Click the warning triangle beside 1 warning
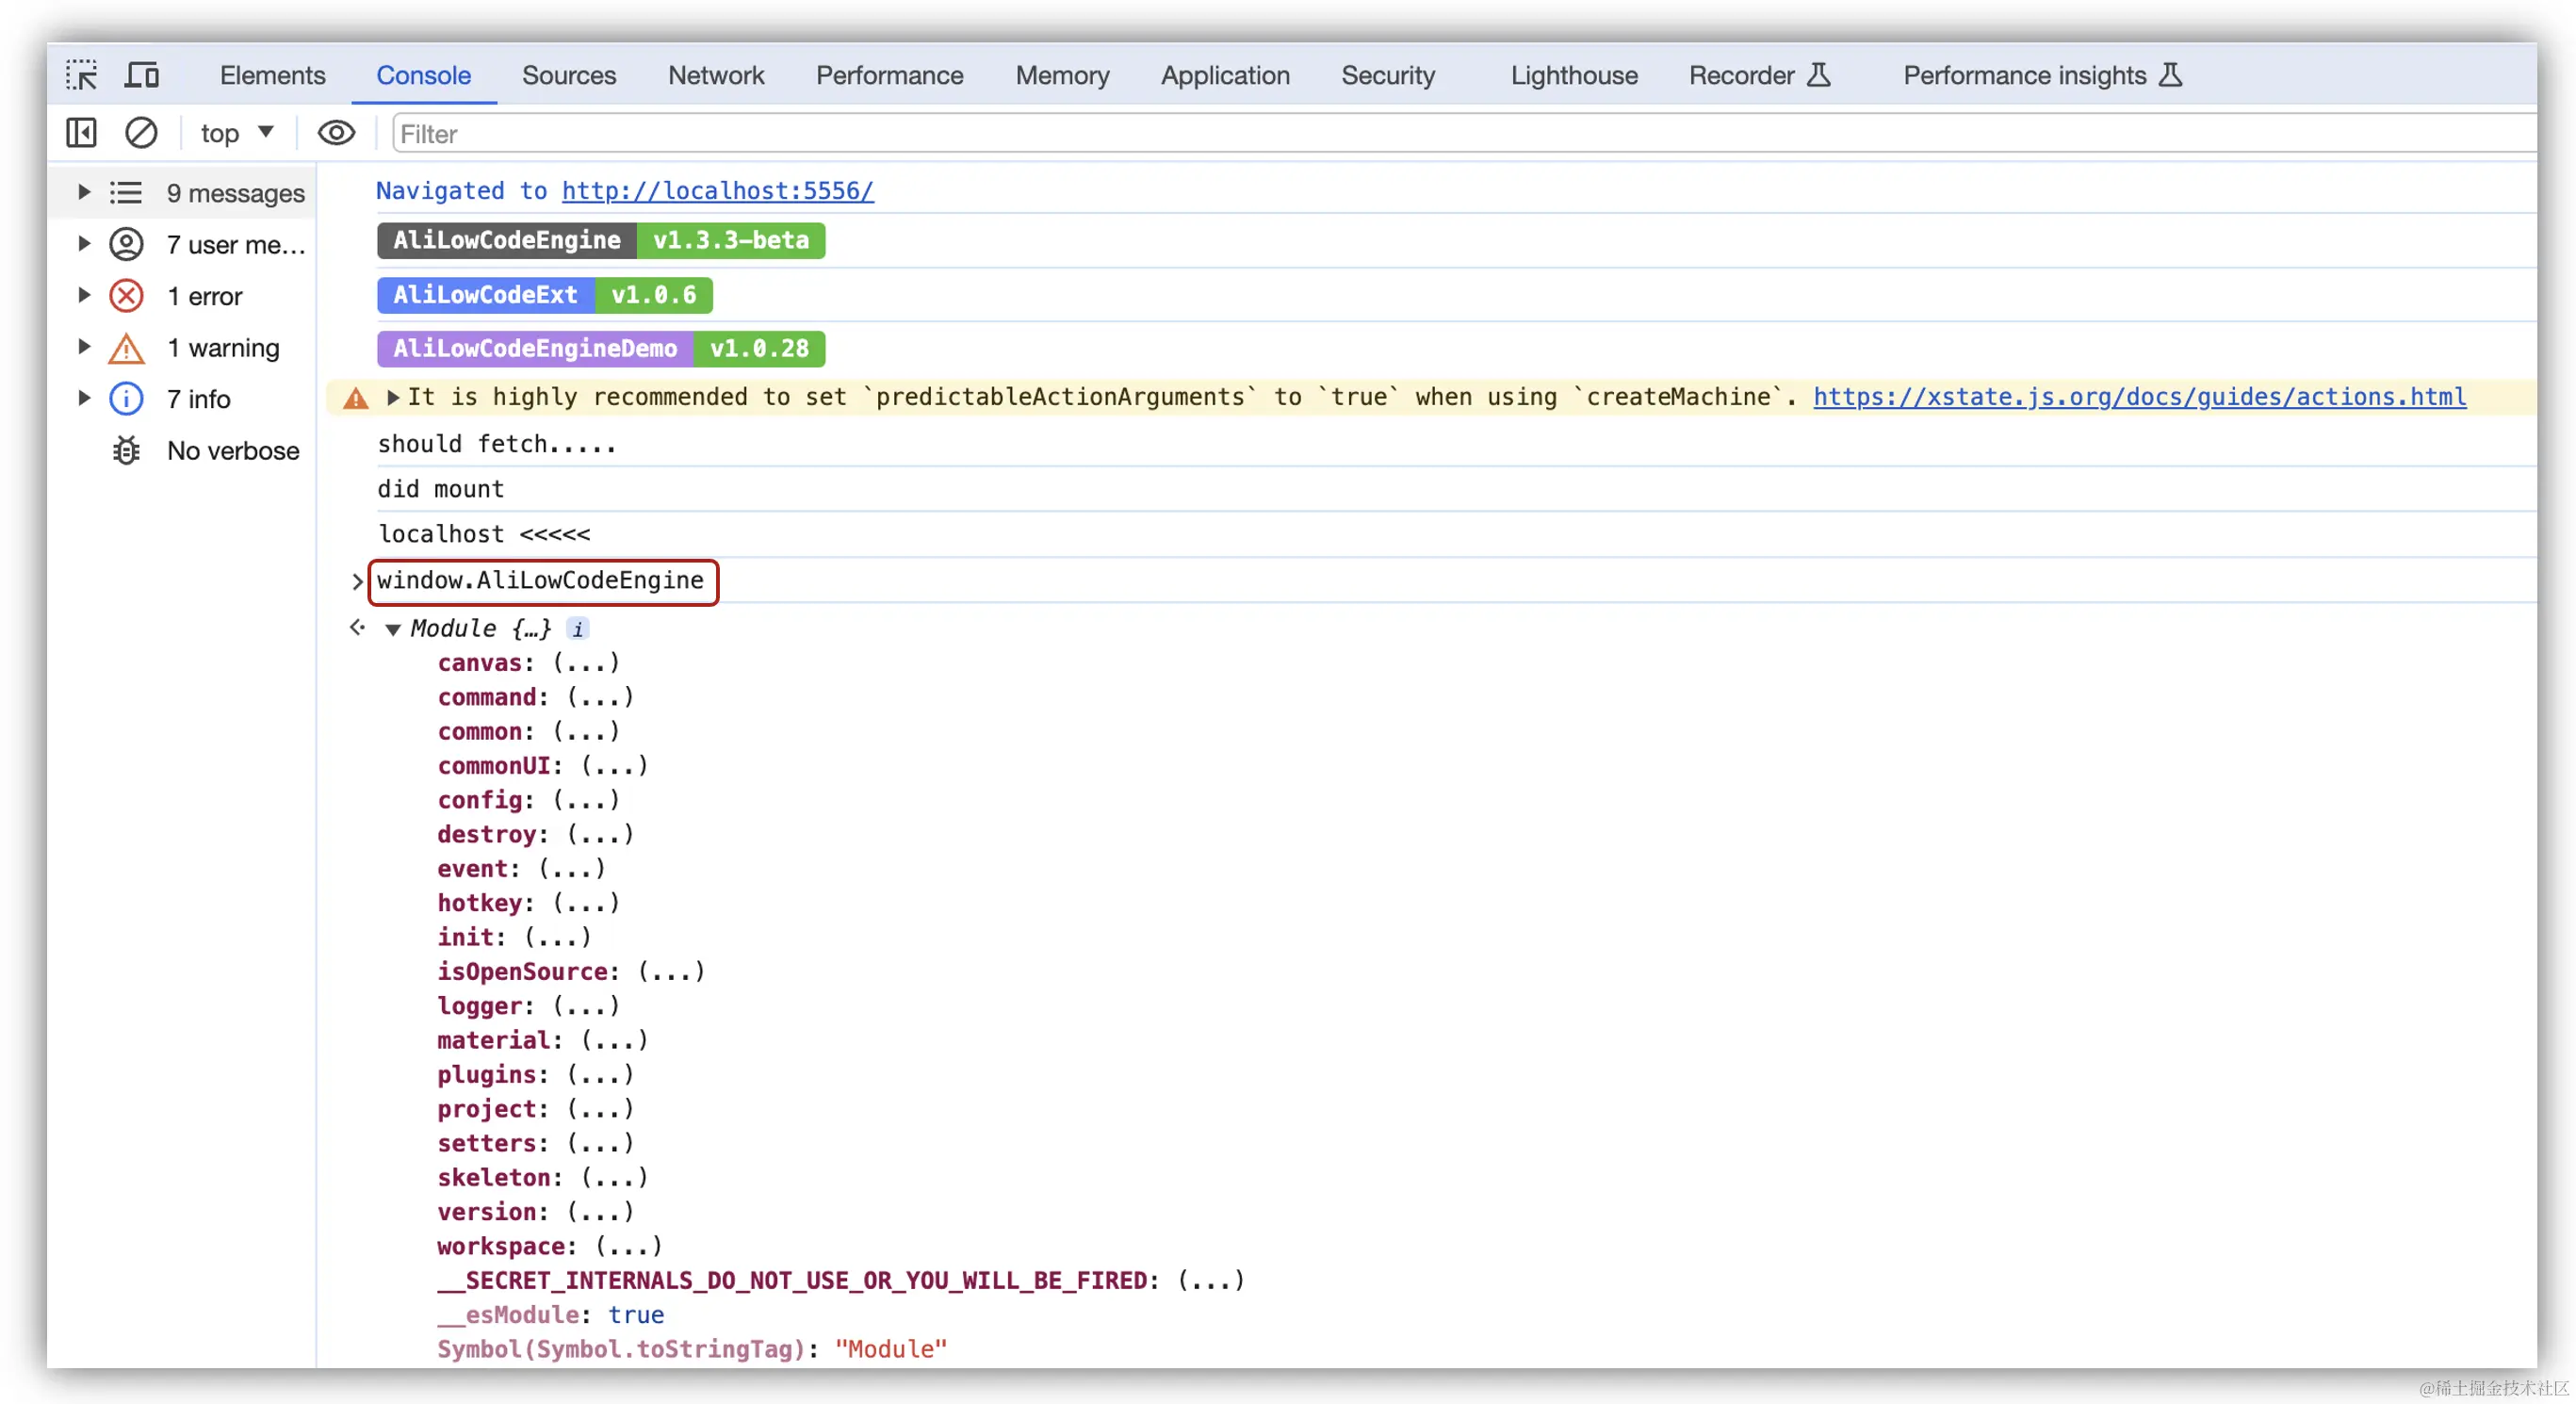 (126, 348)
